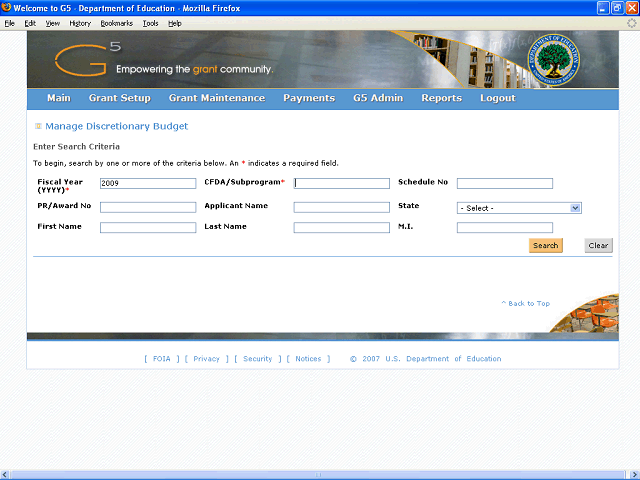Open the History menu
This screenshot has width=640, height=480.
[80, 23]
